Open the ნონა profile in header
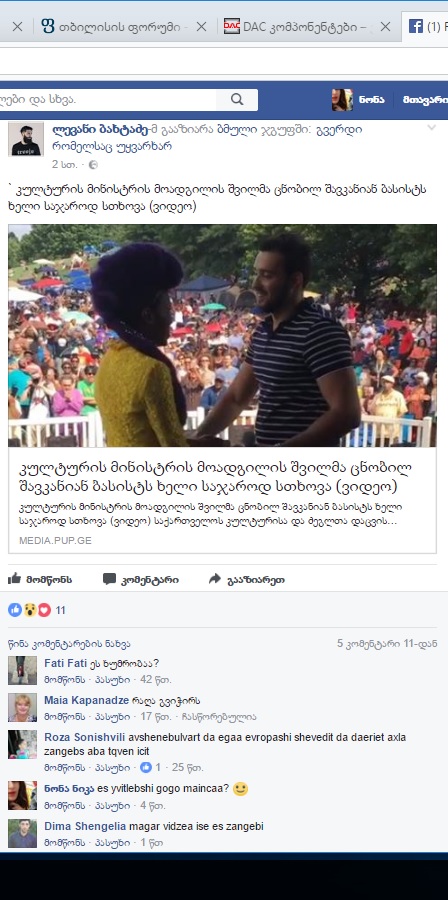This screenshot has width=448, height=900. coord(358,100)
